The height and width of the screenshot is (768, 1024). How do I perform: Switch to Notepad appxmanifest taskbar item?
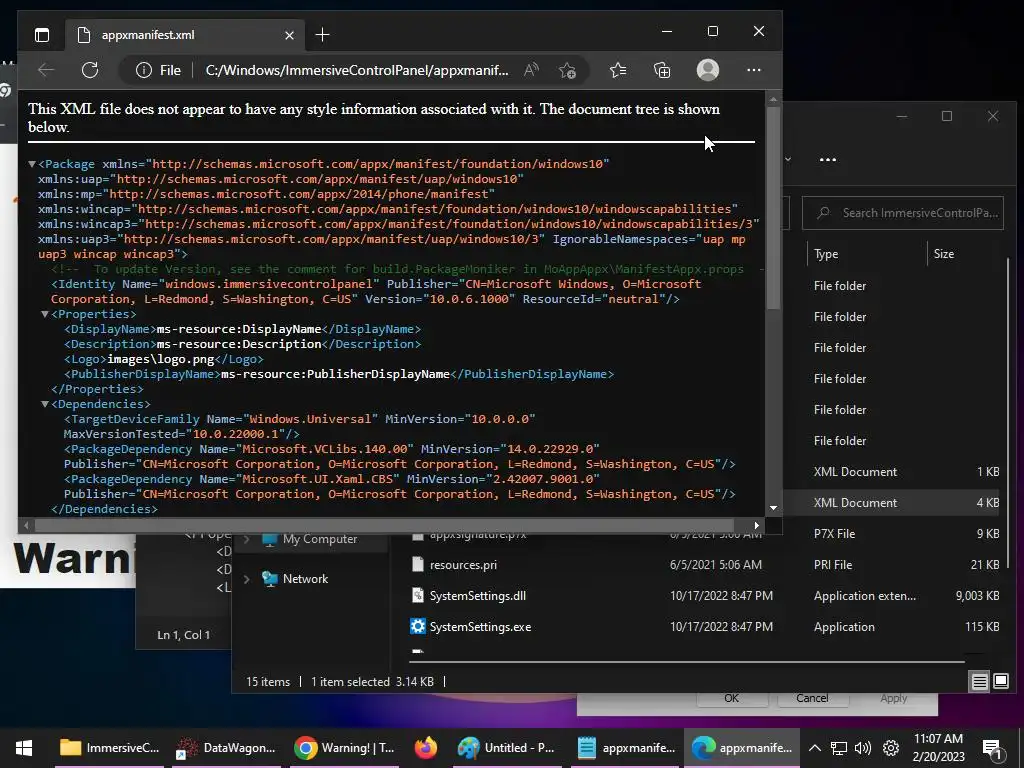click(x=627, y=748)
